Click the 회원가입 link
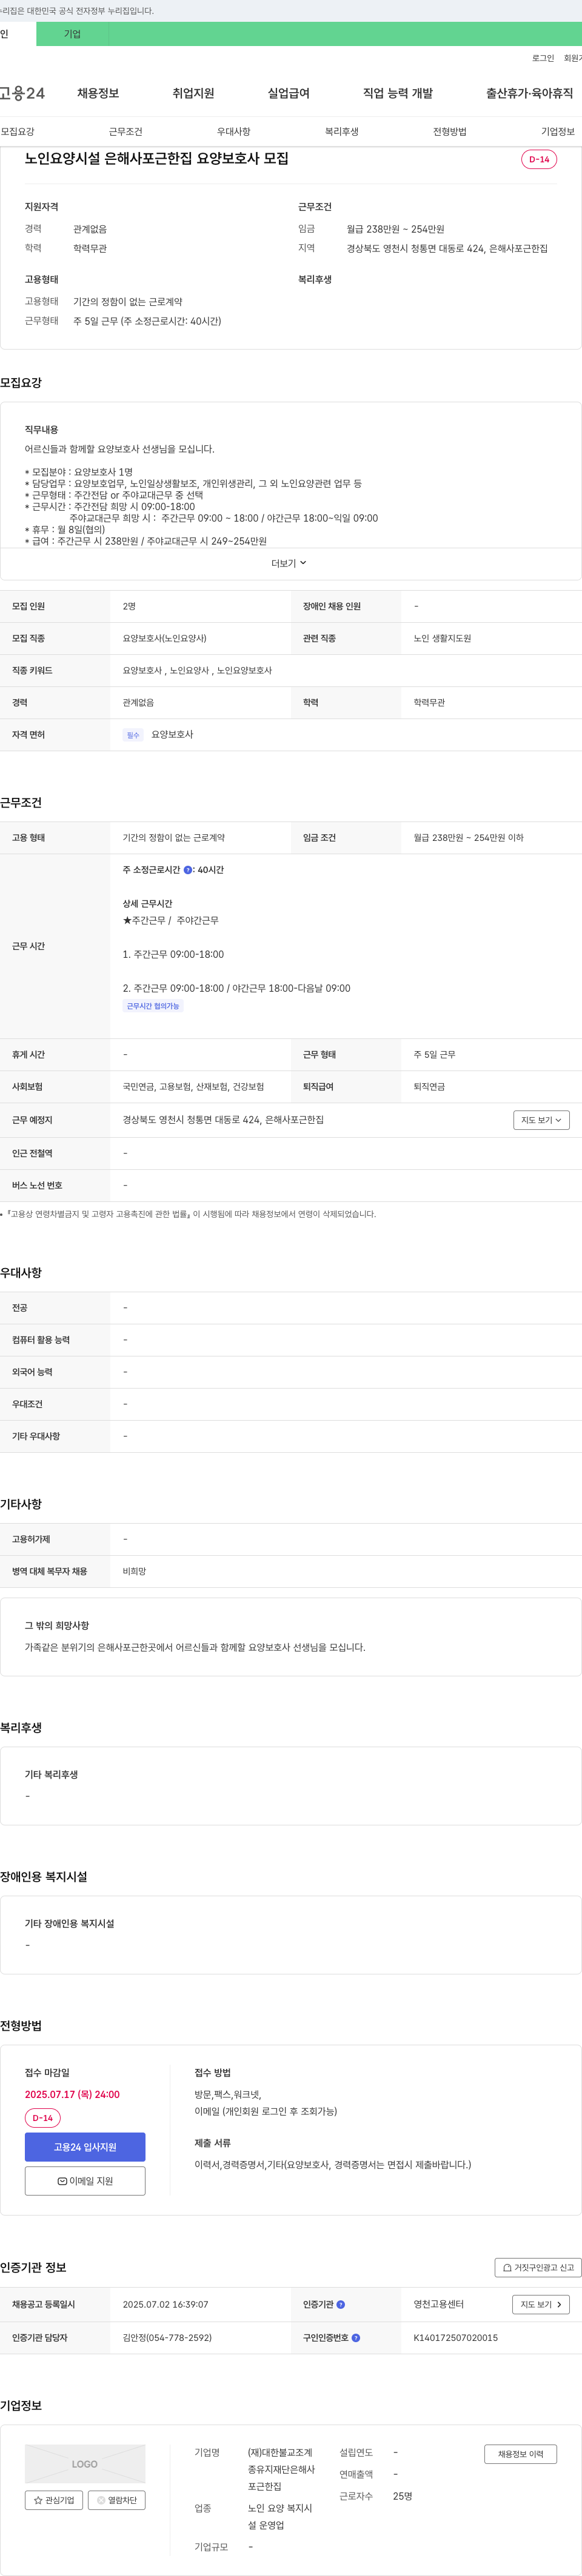 coord(573,58)
